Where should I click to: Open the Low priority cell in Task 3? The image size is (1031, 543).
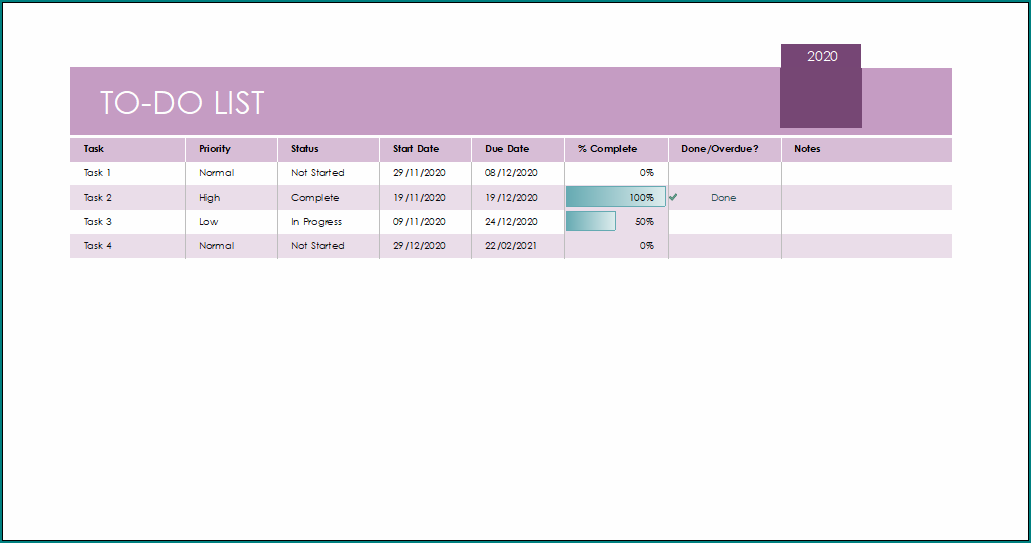(209, 222)
